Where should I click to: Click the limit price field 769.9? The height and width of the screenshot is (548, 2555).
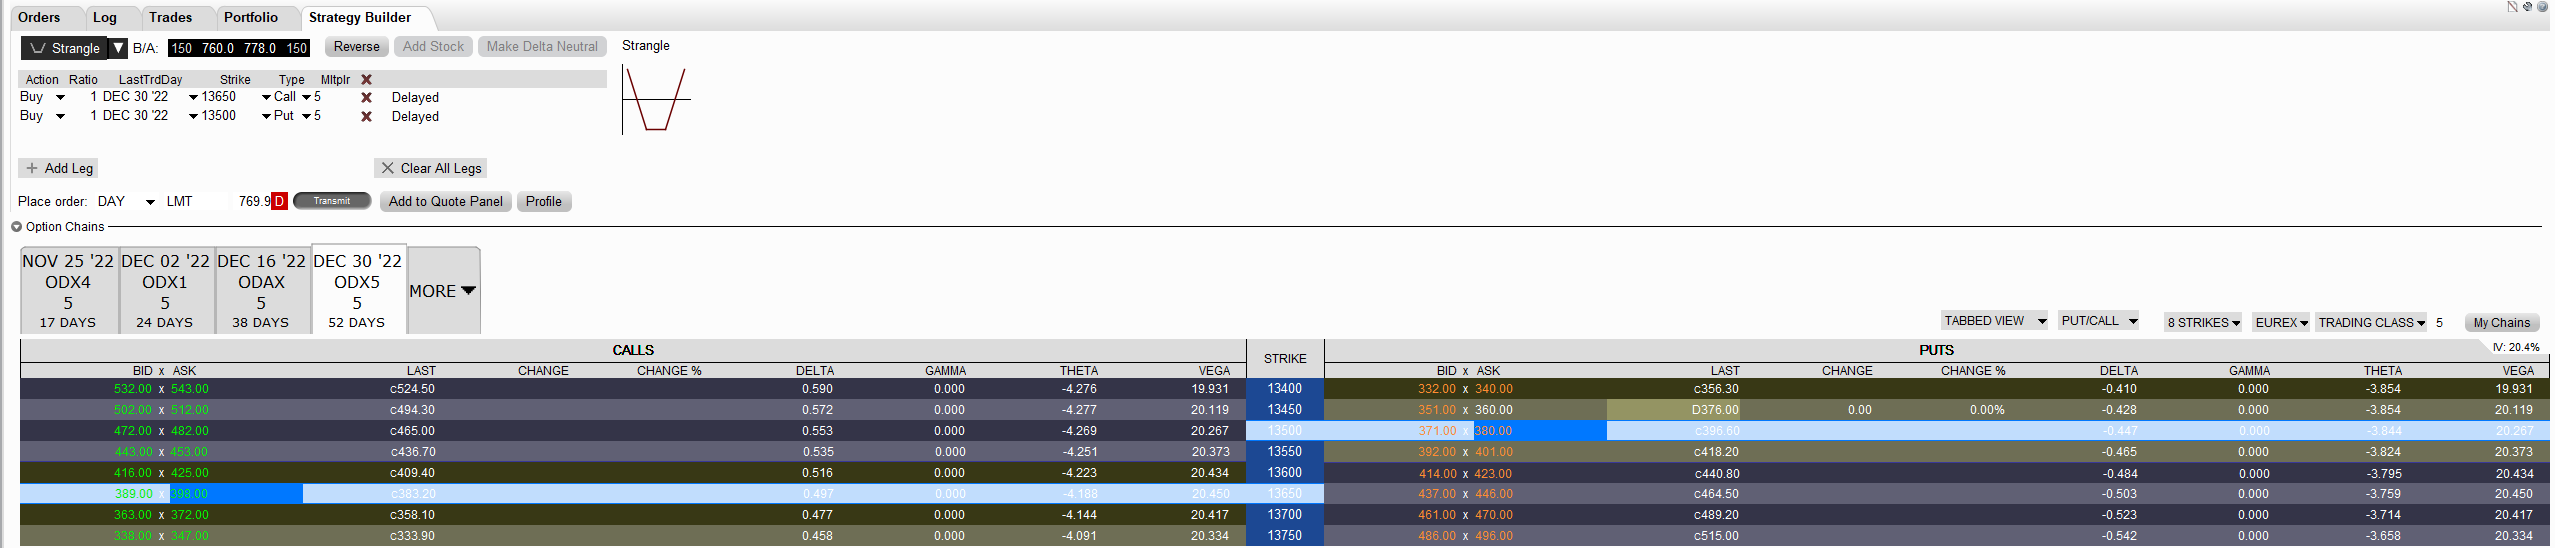253,201
